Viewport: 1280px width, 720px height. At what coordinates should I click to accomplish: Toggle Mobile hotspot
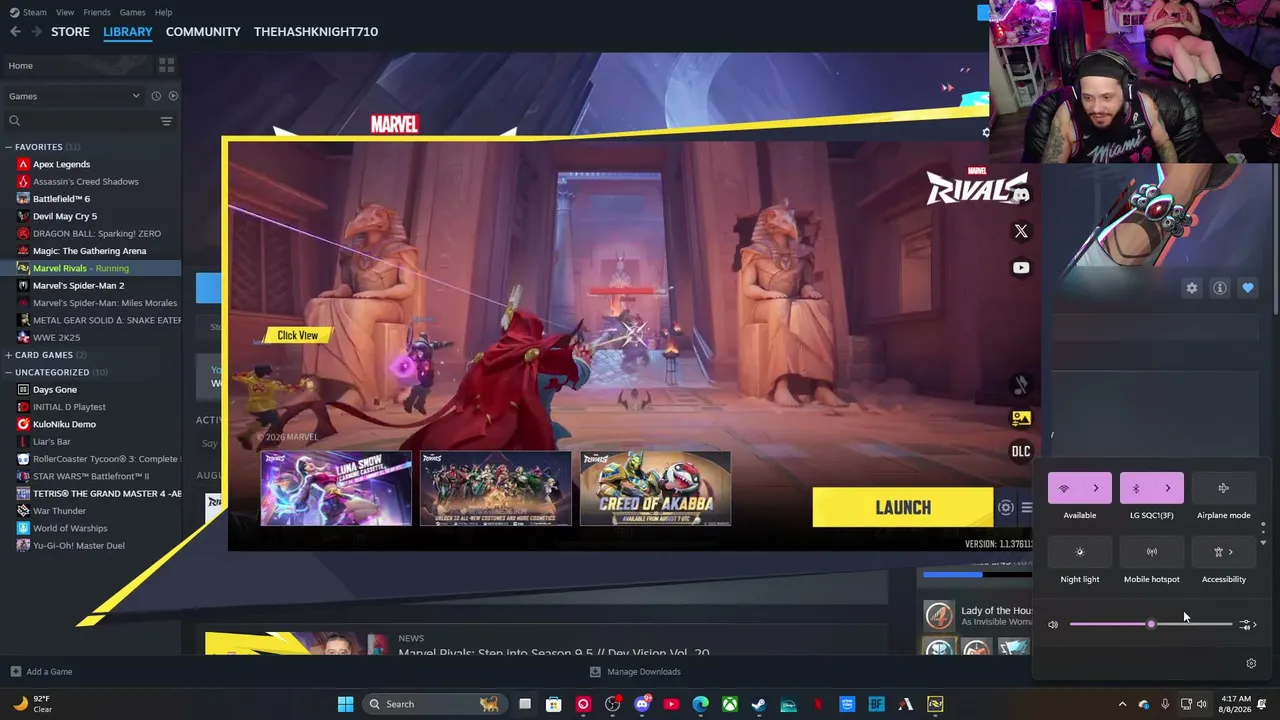coord(1152,552)
